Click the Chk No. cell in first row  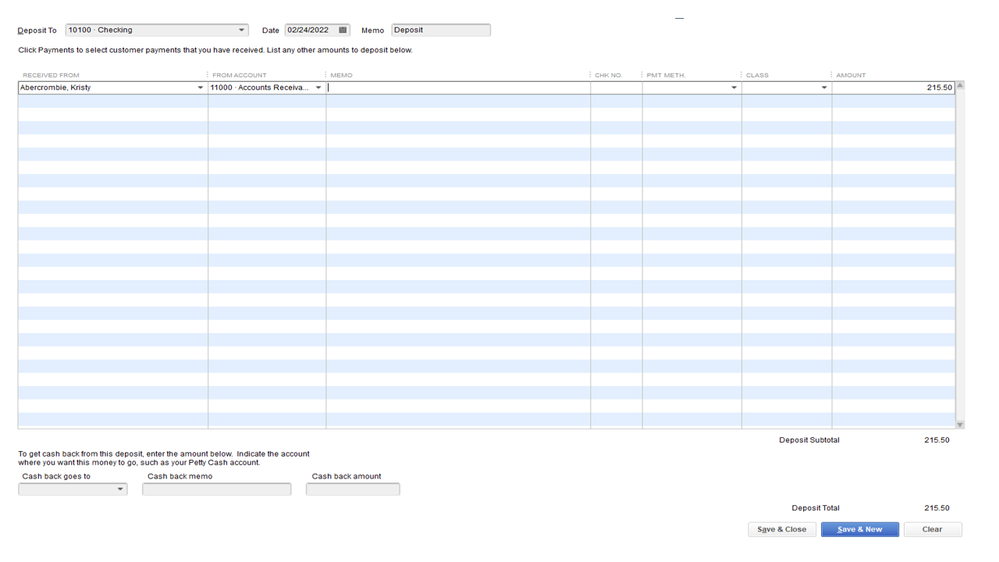pyautogui.click(x=616, y=88)
